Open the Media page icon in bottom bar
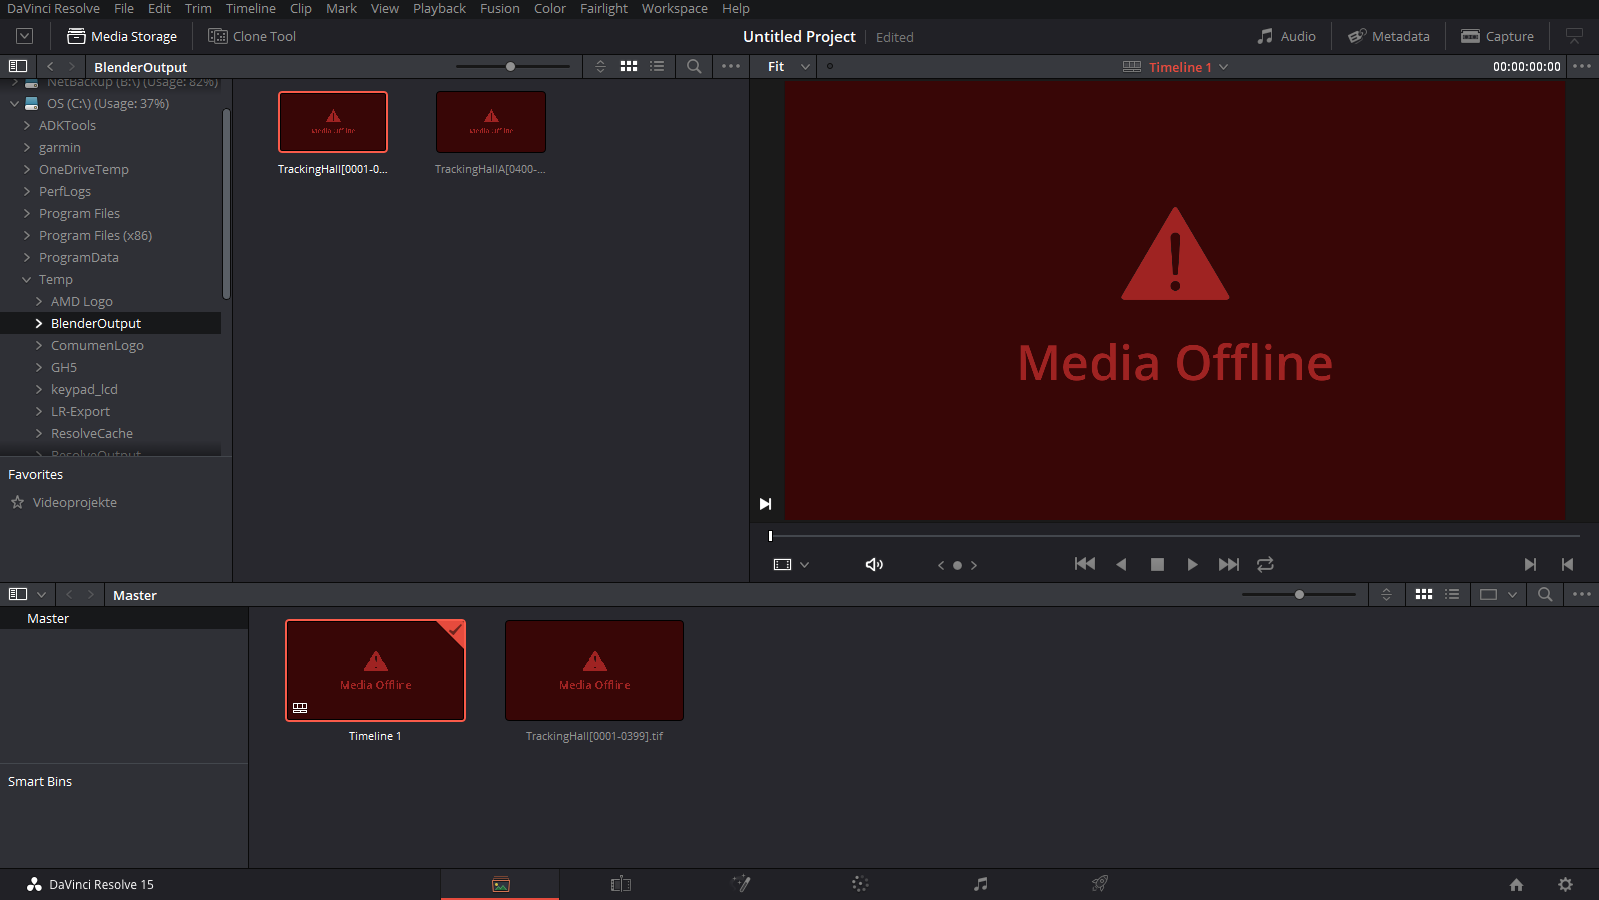The image size is (1599, 900). click(x=501, y=884)
